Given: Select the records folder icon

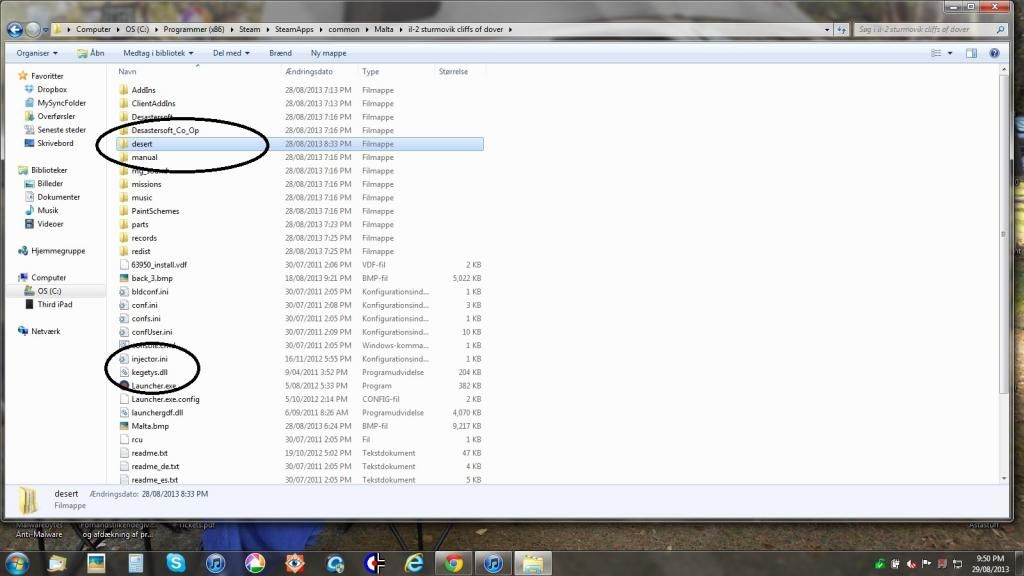Looking at the screenshot, I should (124, 238).
